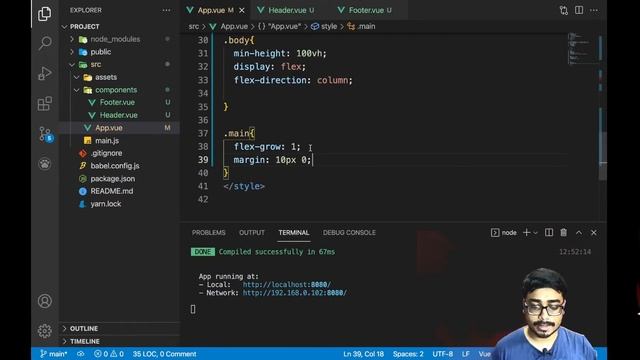The image size is (640, 360).
Task: Switch to the Footer.vue tab
Action: [366, 10]
